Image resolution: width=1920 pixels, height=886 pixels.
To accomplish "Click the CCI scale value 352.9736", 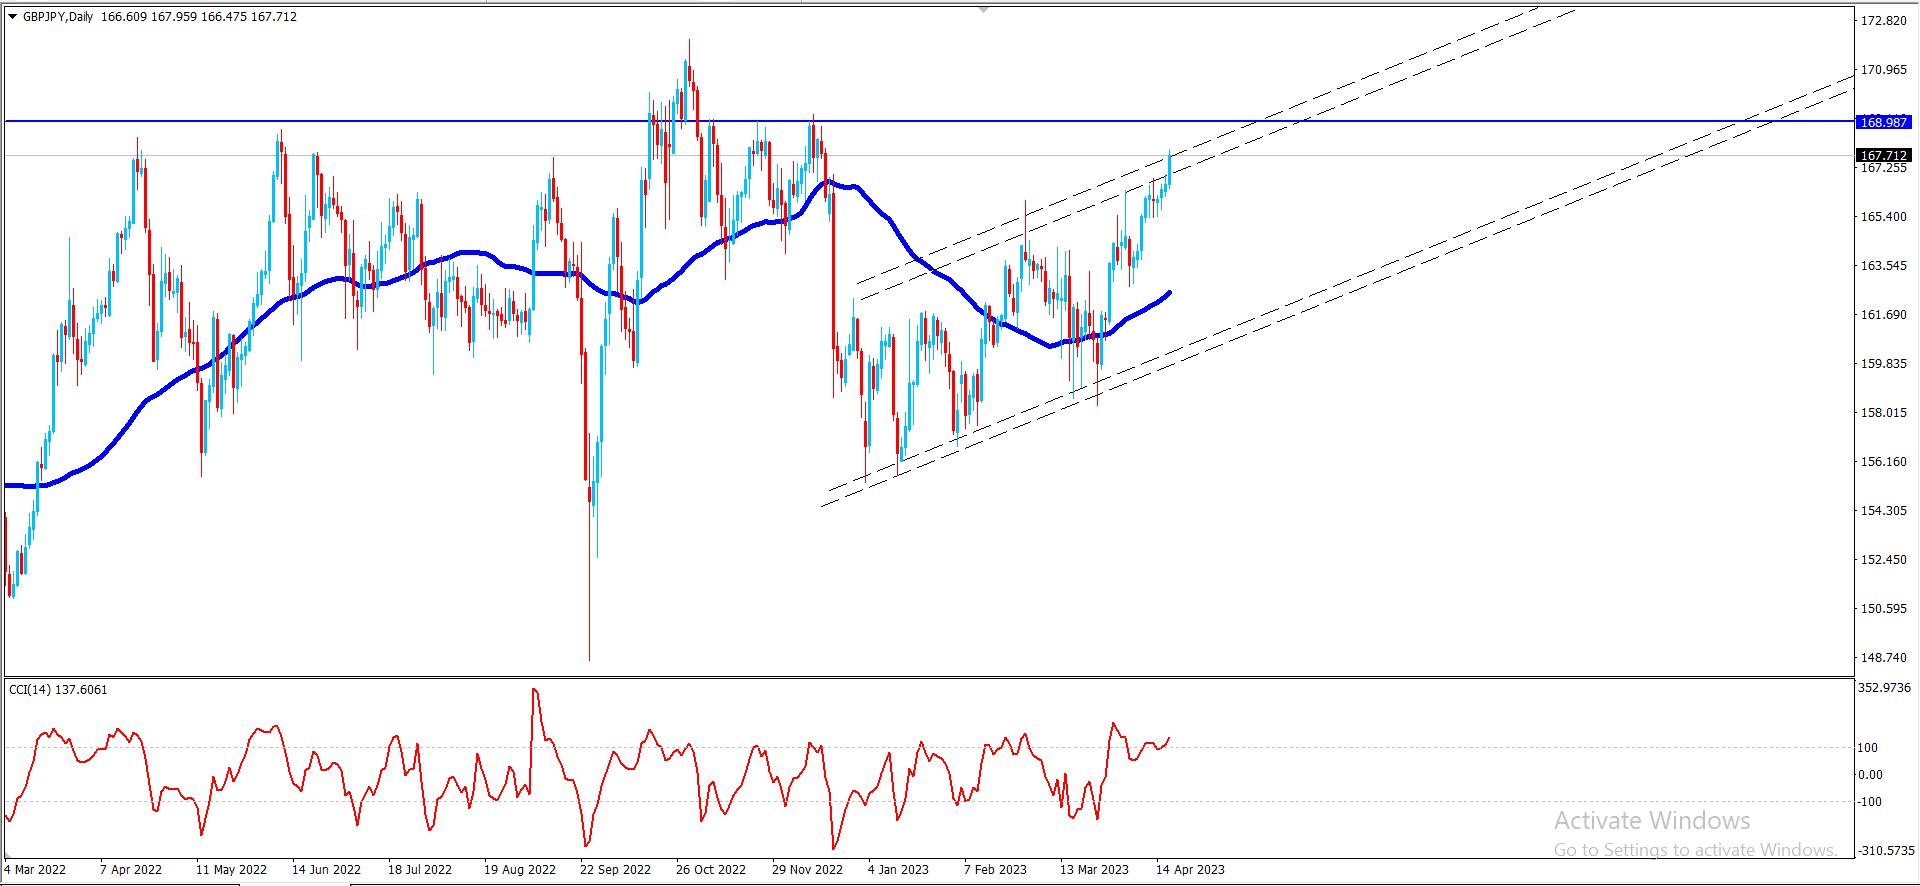I will coord(1884,687).
